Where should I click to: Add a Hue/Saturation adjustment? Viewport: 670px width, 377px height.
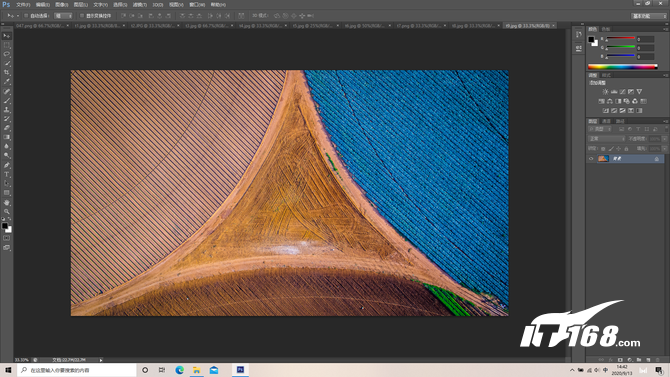click(x=601, y=101)
